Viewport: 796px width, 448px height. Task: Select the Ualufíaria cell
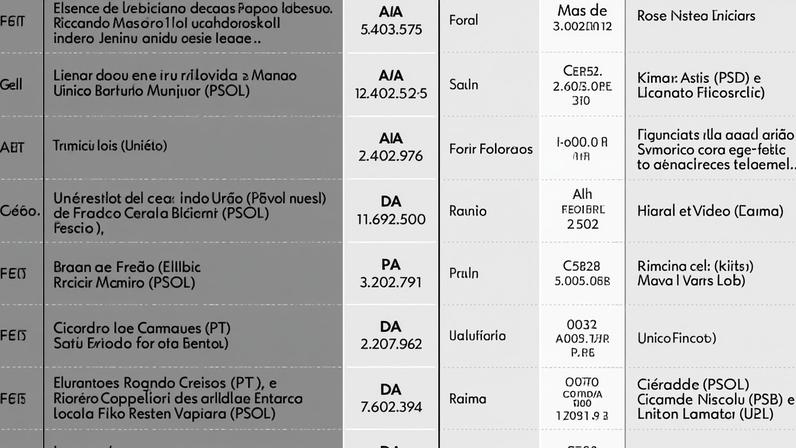477,336
